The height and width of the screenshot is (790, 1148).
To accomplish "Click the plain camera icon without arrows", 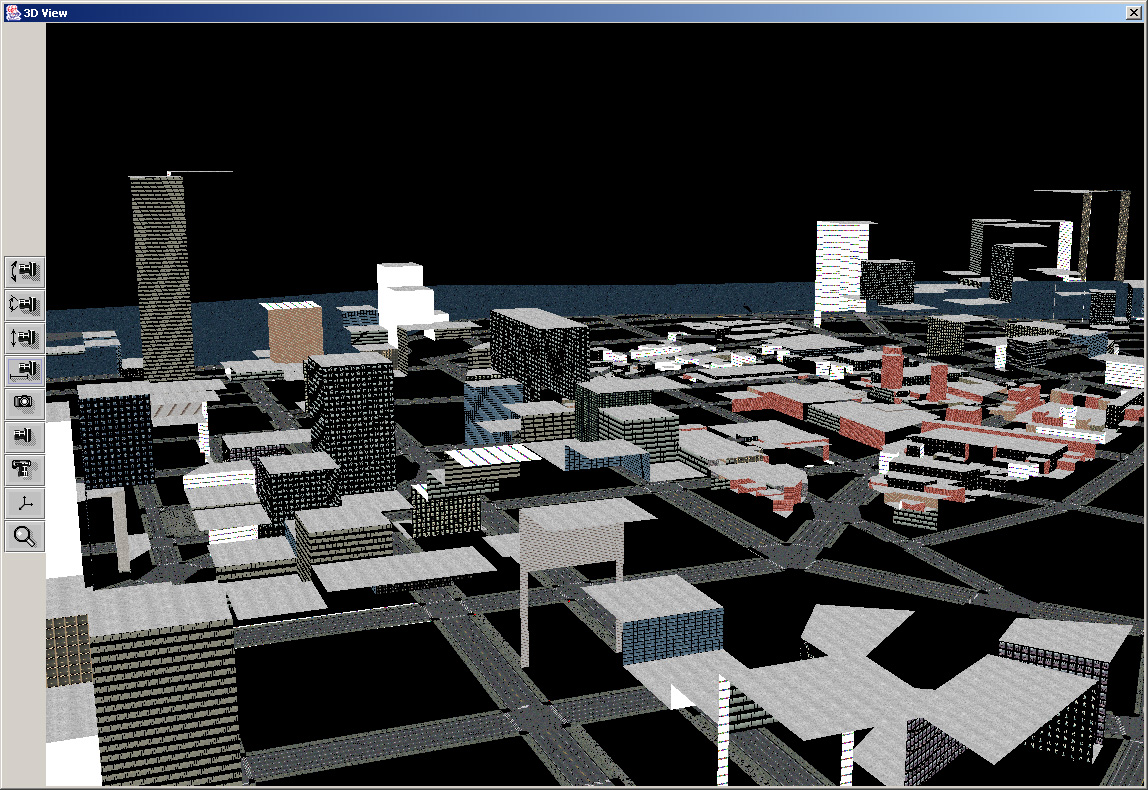I will tap(24, 436).
